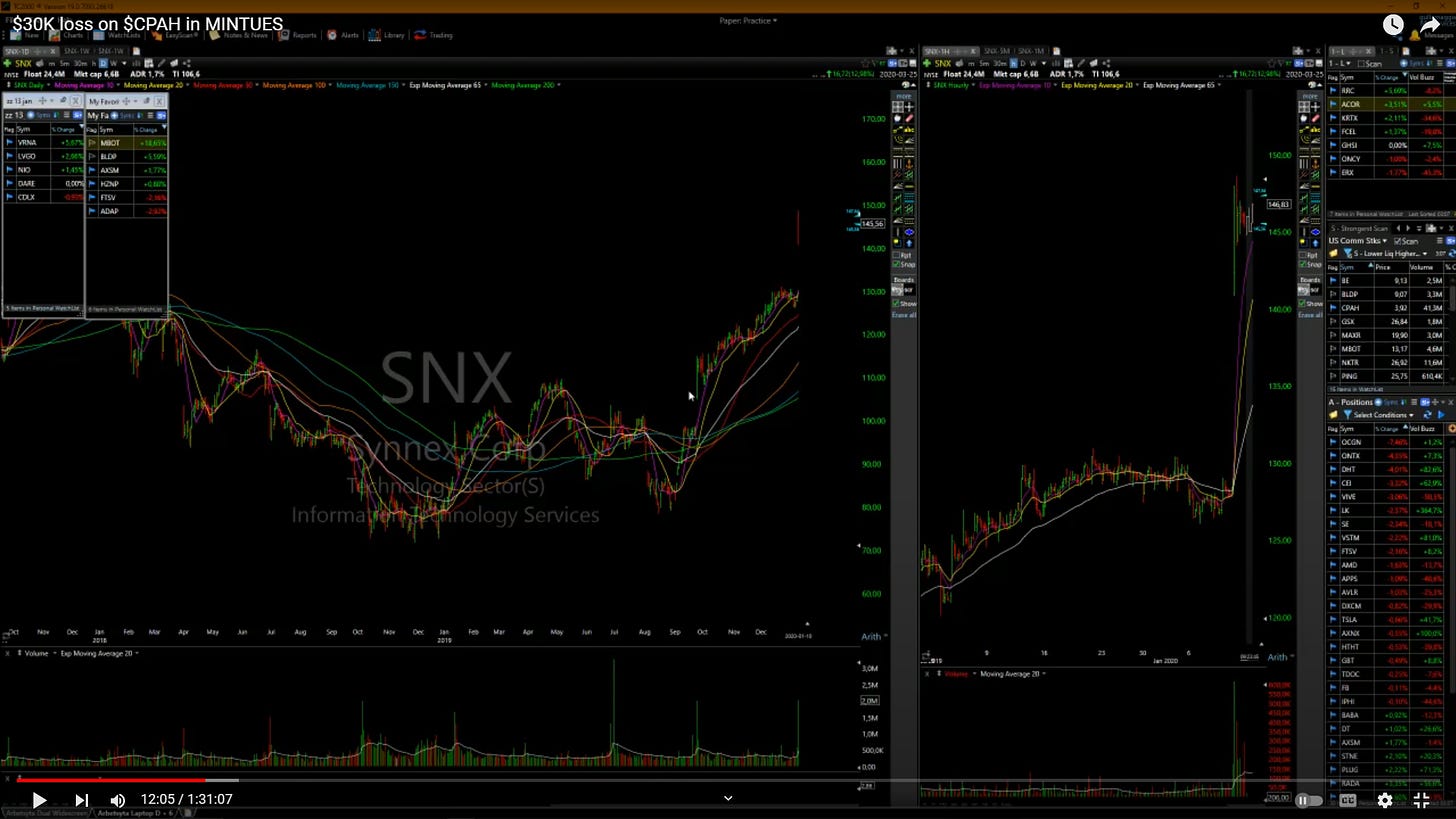Toggle Show checkbox in right drawing toolbar
The height and width of the screenshot is (819, 1456).
pos(1303,303)
